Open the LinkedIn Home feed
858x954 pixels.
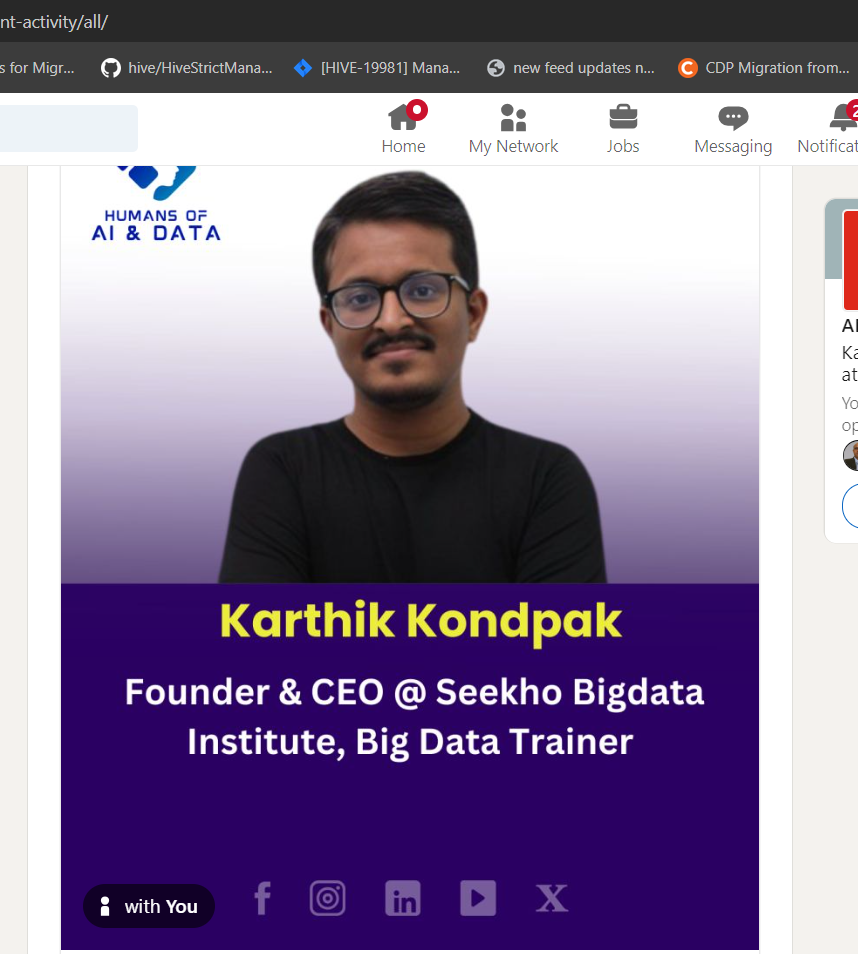[x=404, y=129]
